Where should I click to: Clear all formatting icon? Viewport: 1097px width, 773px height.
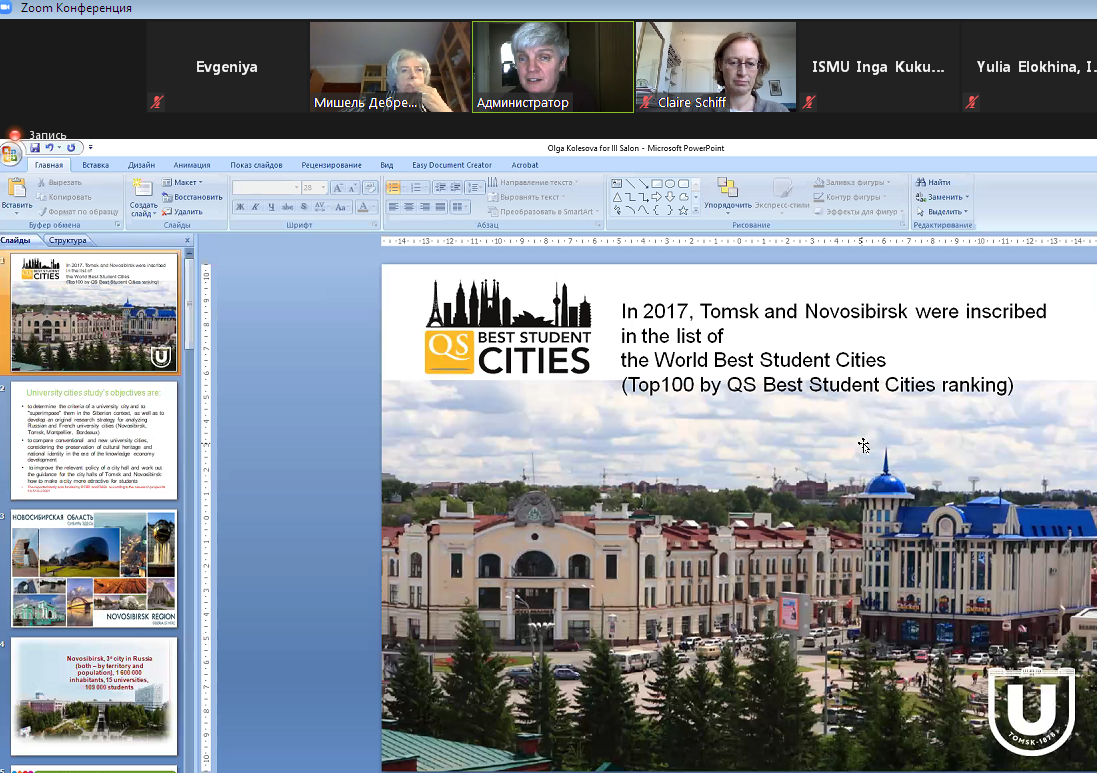click(x=370, y=187)
